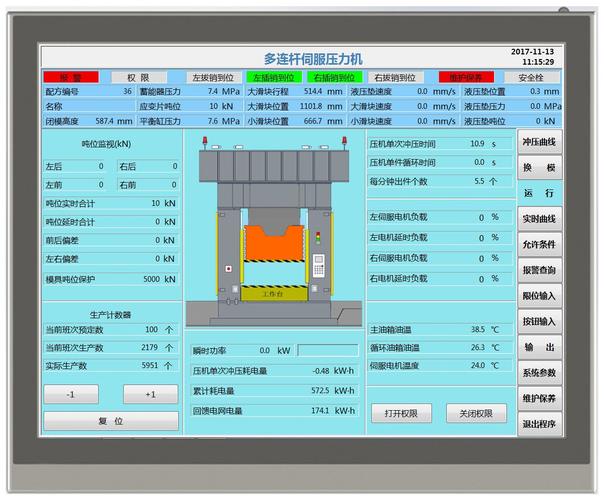Viewport: 604px width, 500px height.
Task: Decrease production count with -1 button
Action: [71, 394]
